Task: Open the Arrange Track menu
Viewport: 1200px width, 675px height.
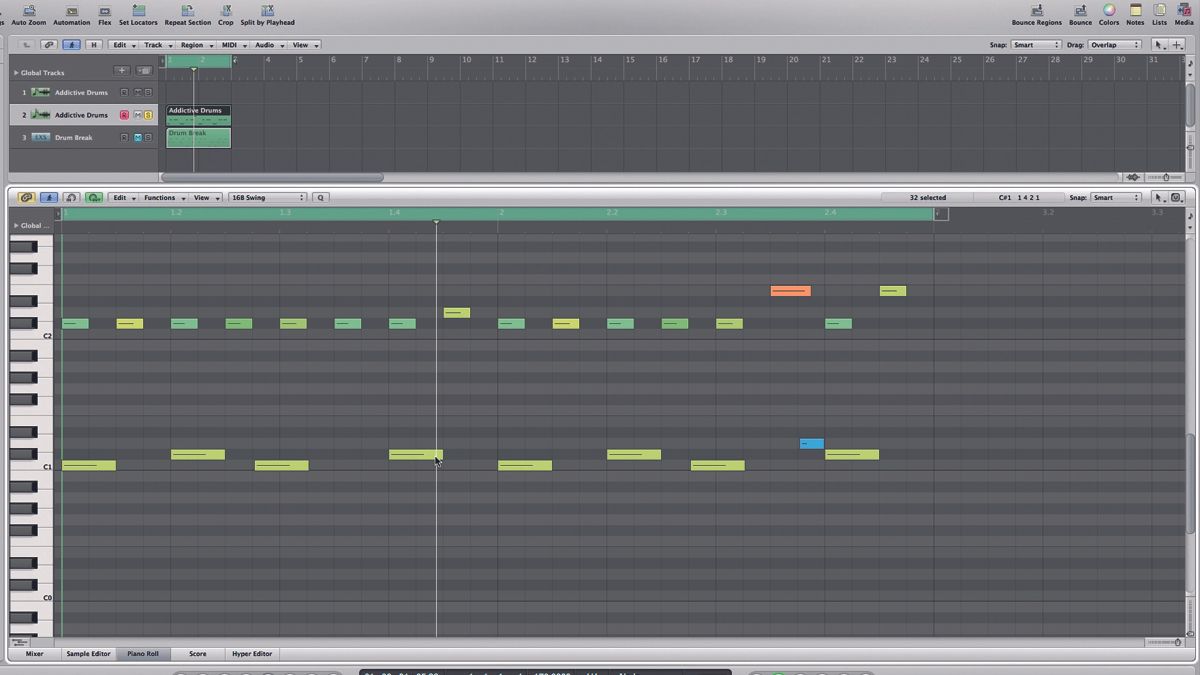Action: 156,45
